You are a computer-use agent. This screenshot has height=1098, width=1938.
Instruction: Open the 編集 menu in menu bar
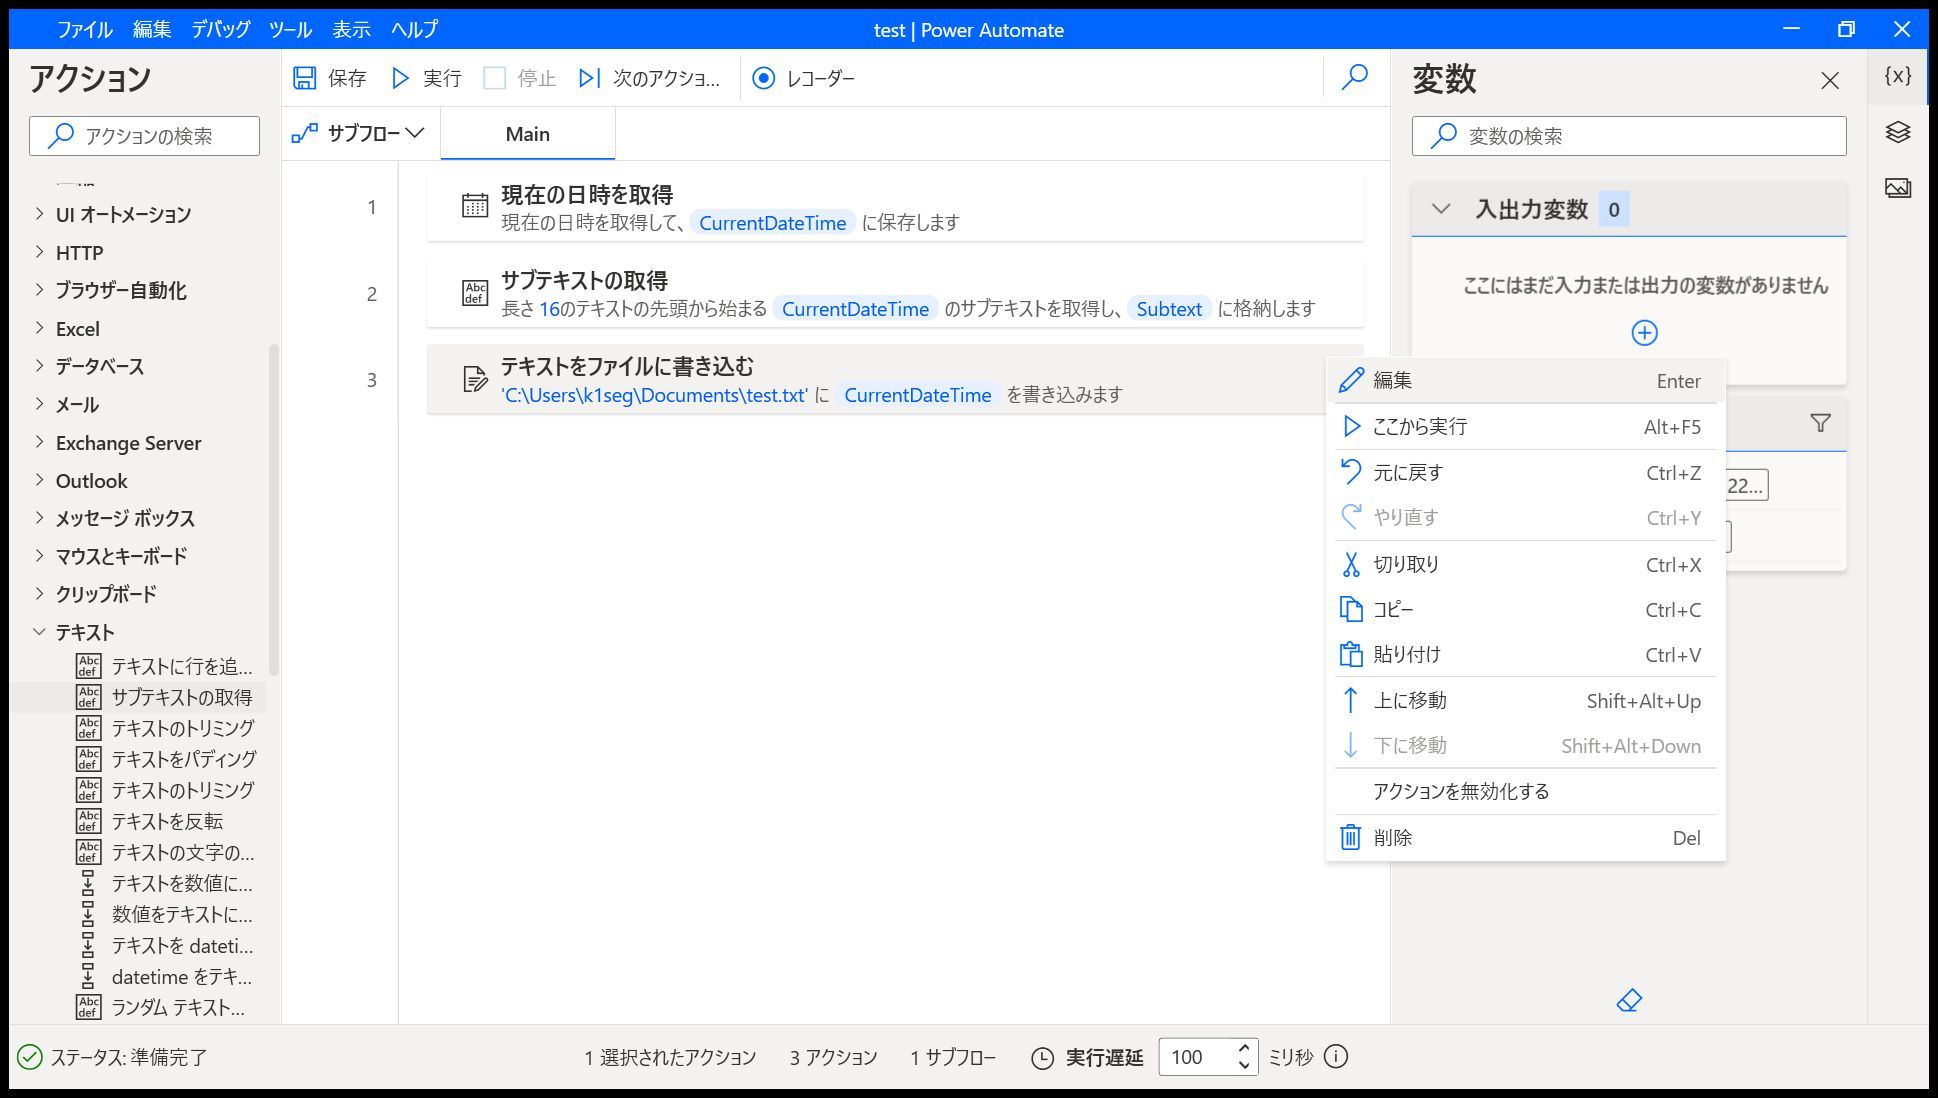(152, 29)
